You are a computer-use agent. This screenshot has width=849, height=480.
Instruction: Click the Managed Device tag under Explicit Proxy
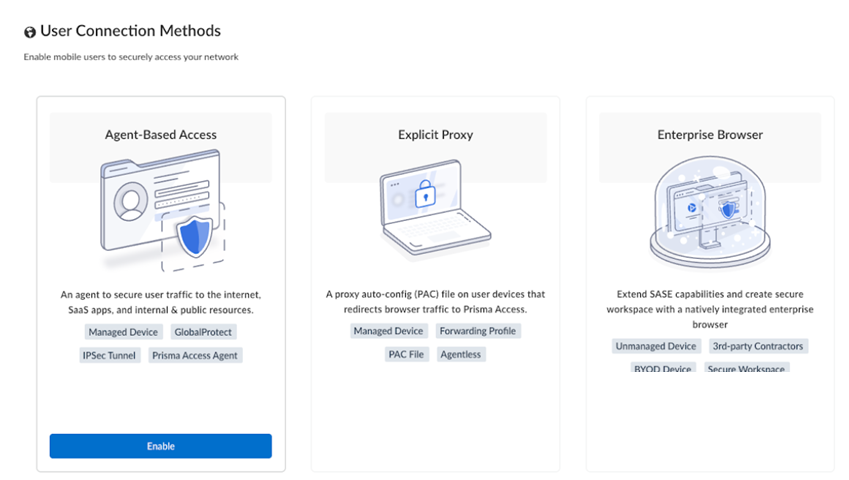click(388, 330)
